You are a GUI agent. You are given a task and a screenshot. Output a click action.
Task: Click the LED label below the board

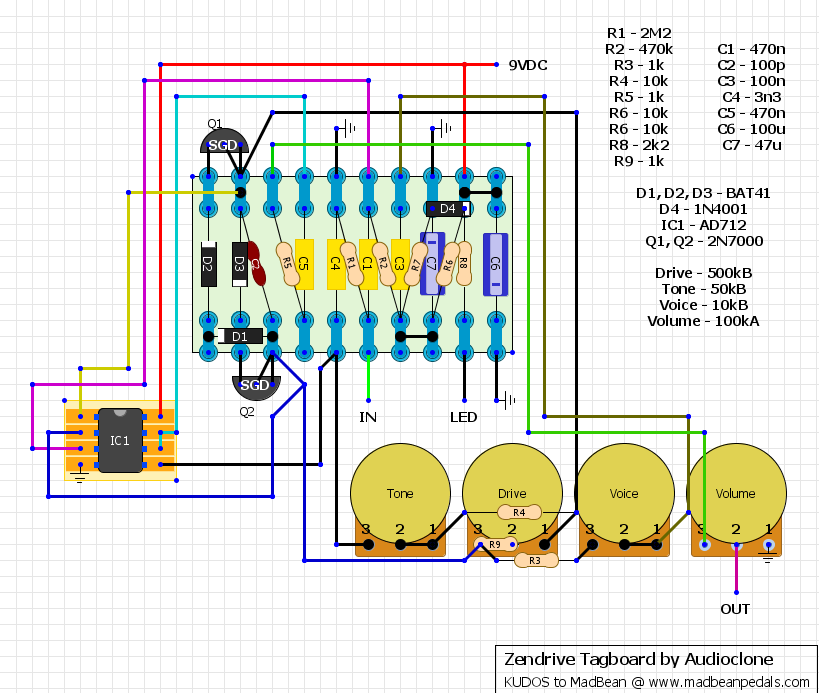click(x=464, y=417)
